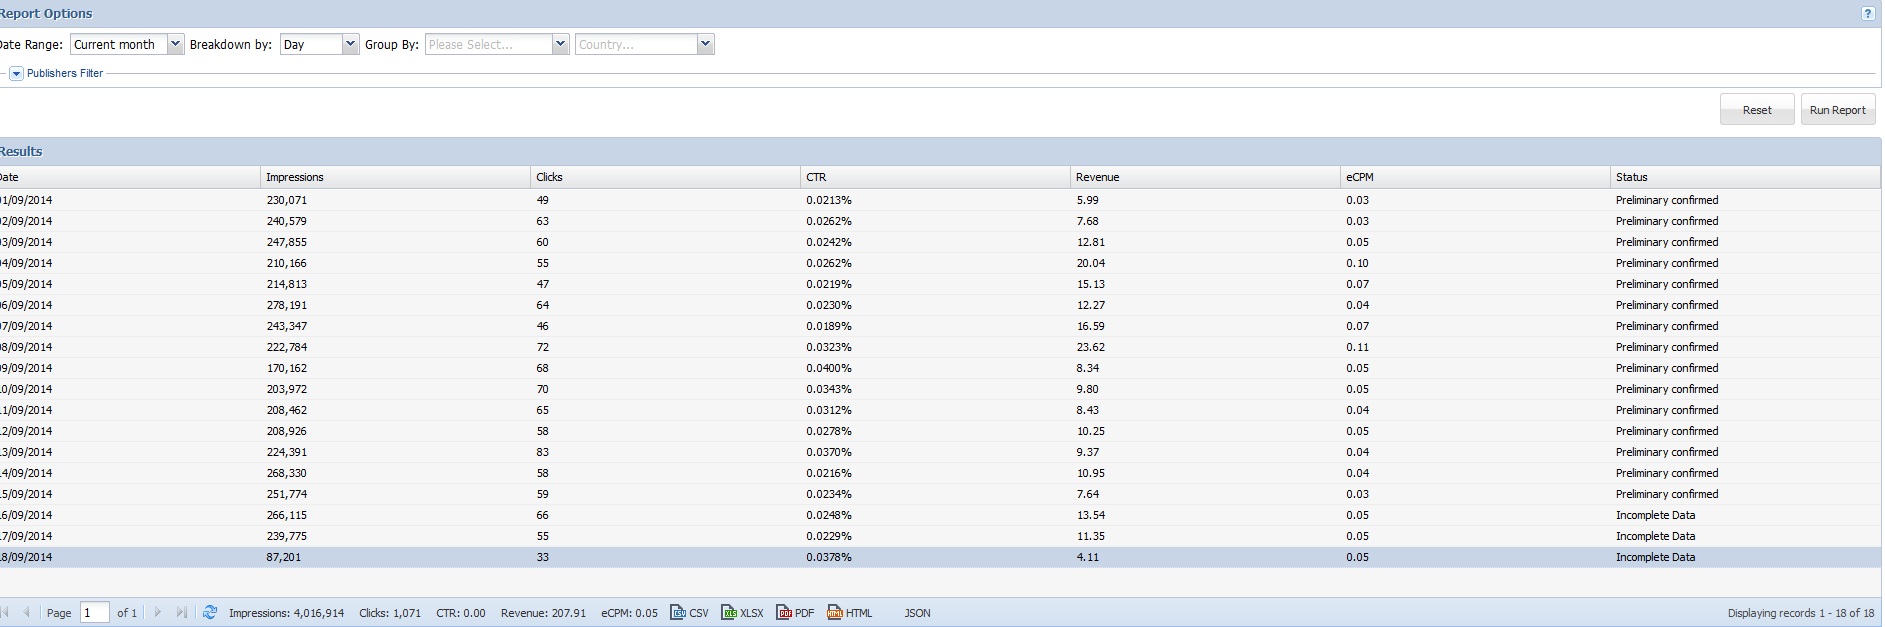
Task: Click the Reset button
Action: (x=1756, y=110)
